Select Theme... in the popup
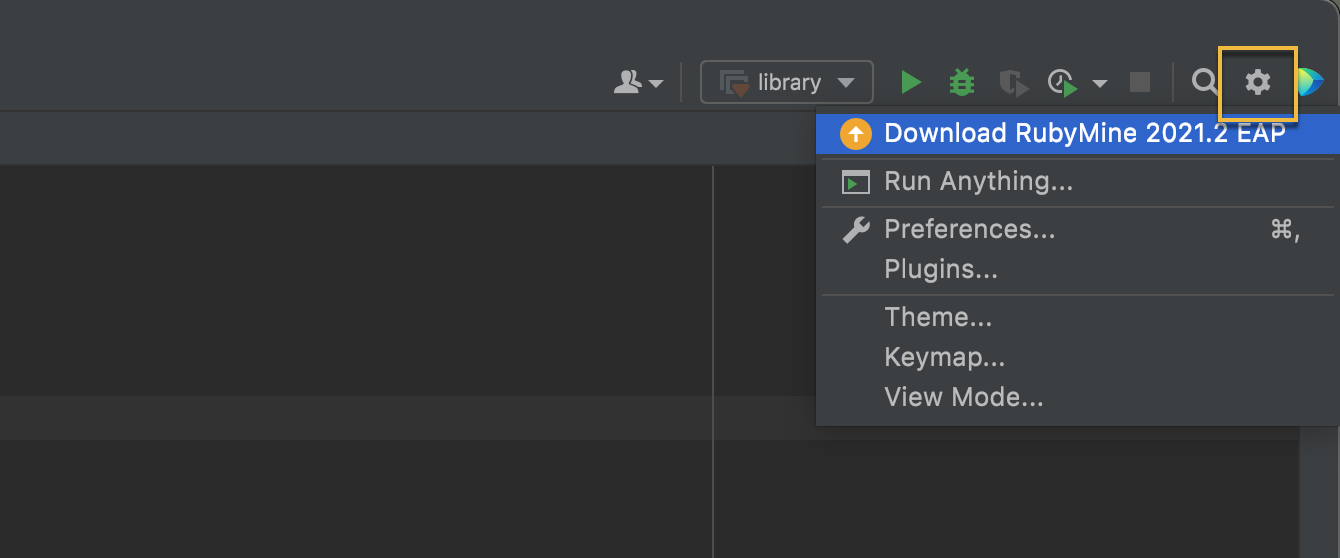 click(x=1077, y=318)
